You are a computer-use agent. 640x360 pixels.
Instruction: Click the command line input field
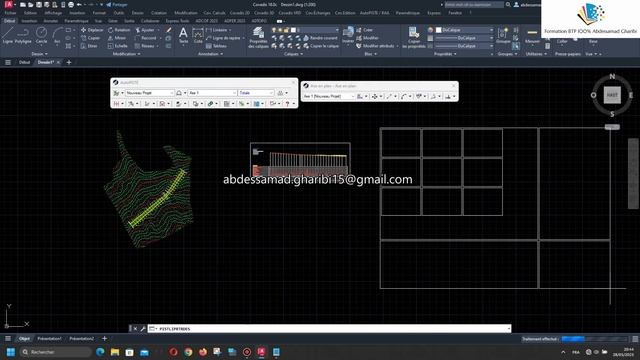[329, 329]
